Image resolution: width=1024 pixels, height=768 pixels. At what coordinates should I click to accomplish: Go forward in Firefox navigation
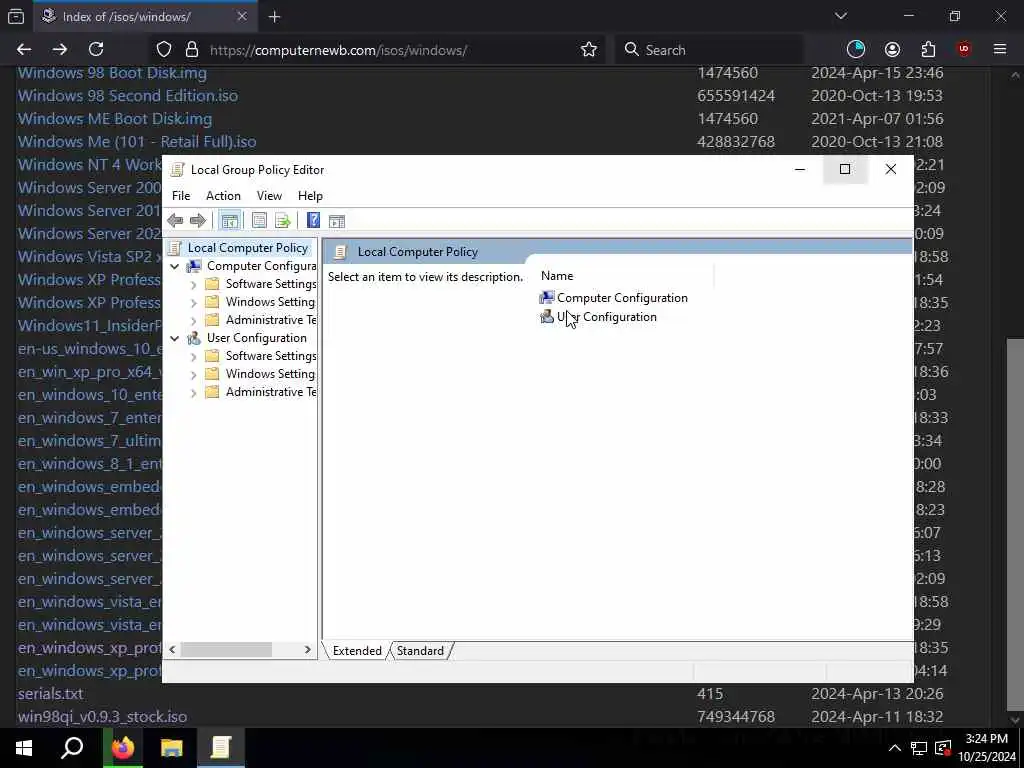(x=59, y=49)
